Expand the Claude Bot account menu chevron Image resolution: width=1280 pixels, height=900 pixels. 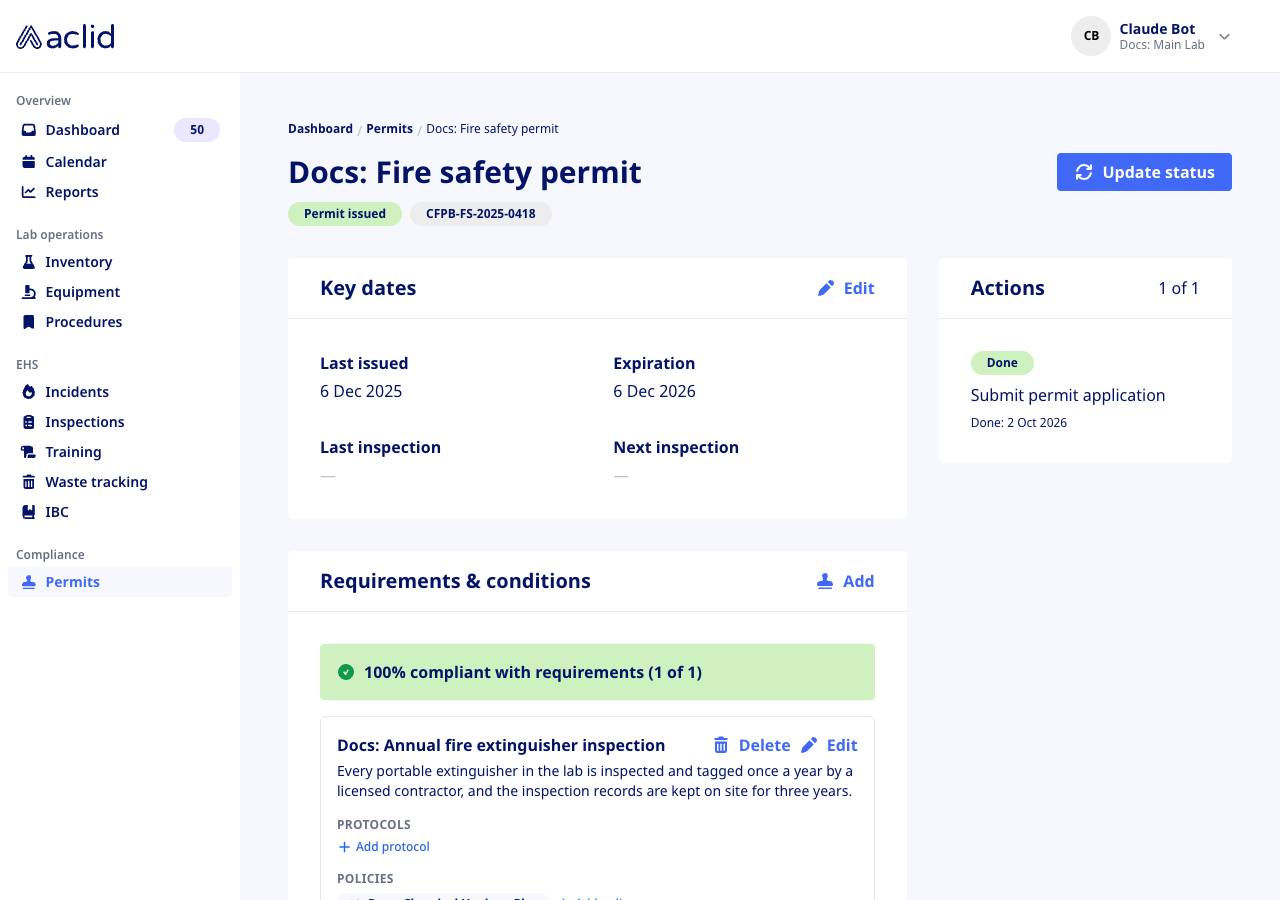[x=1224, y=37]
